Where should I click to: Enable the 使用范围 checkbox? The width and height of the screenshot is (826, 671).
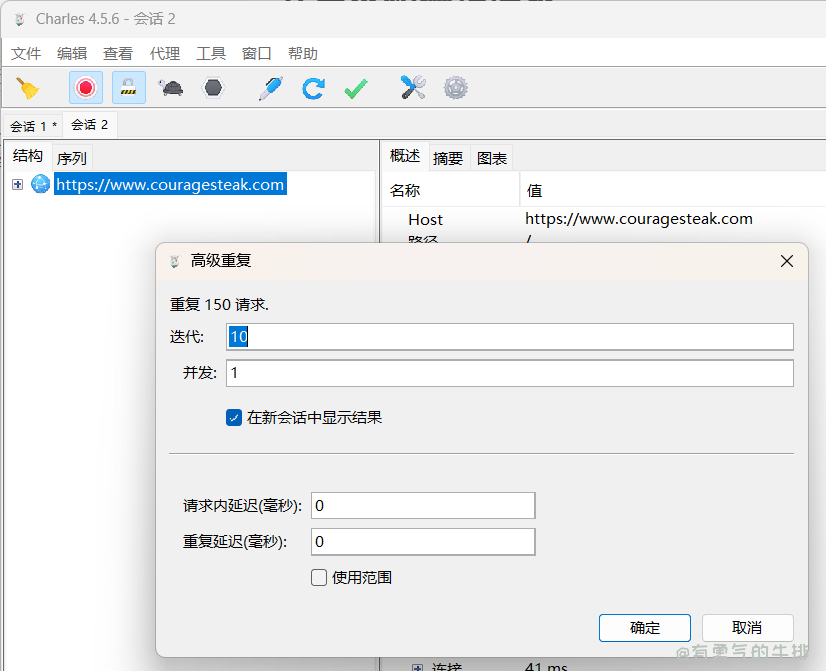pos(319,577)
